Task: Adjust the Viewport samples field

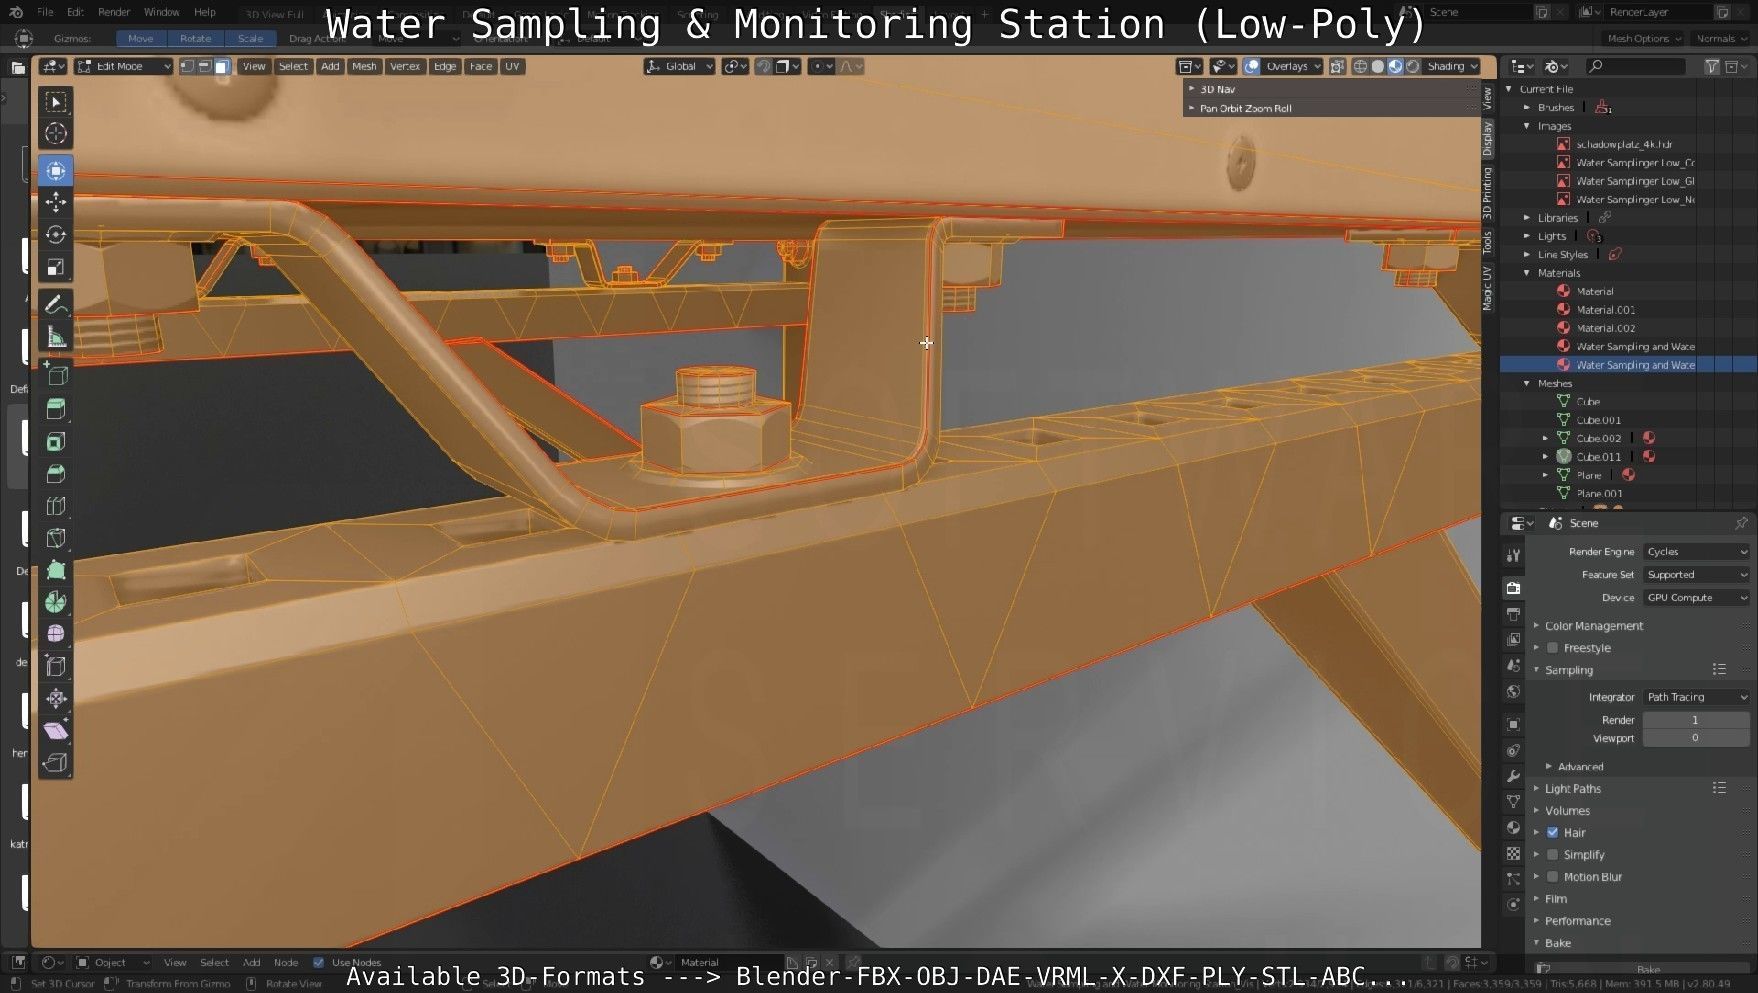Action: 1696,738
